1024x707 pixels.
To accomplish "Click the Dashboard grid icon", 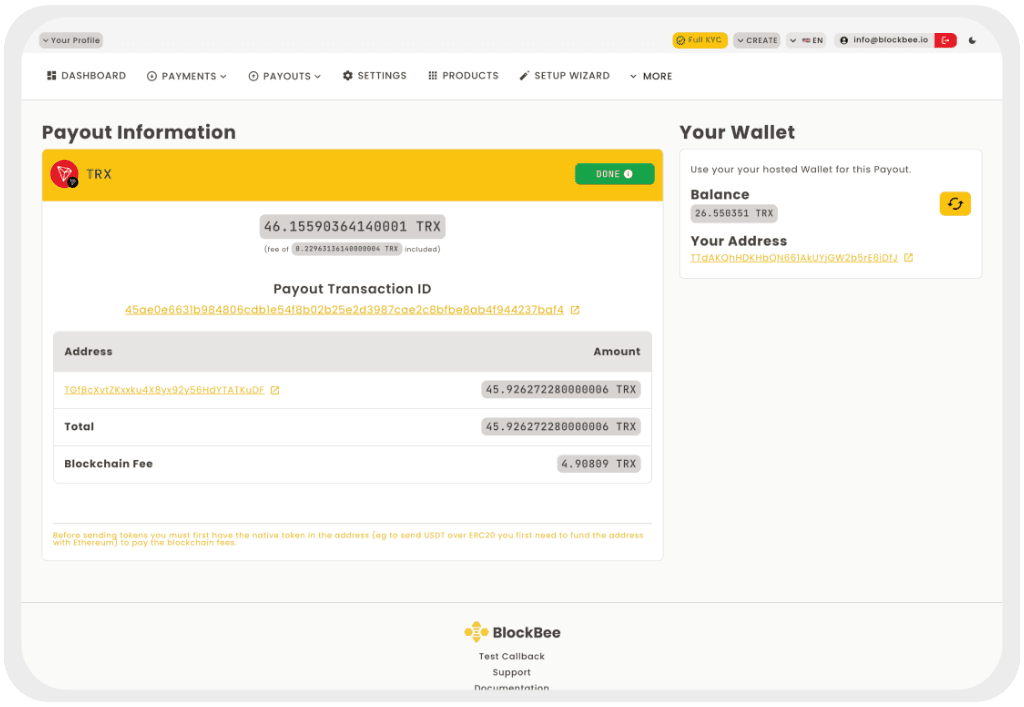I will pyautogui.click(x=51, y=75).
